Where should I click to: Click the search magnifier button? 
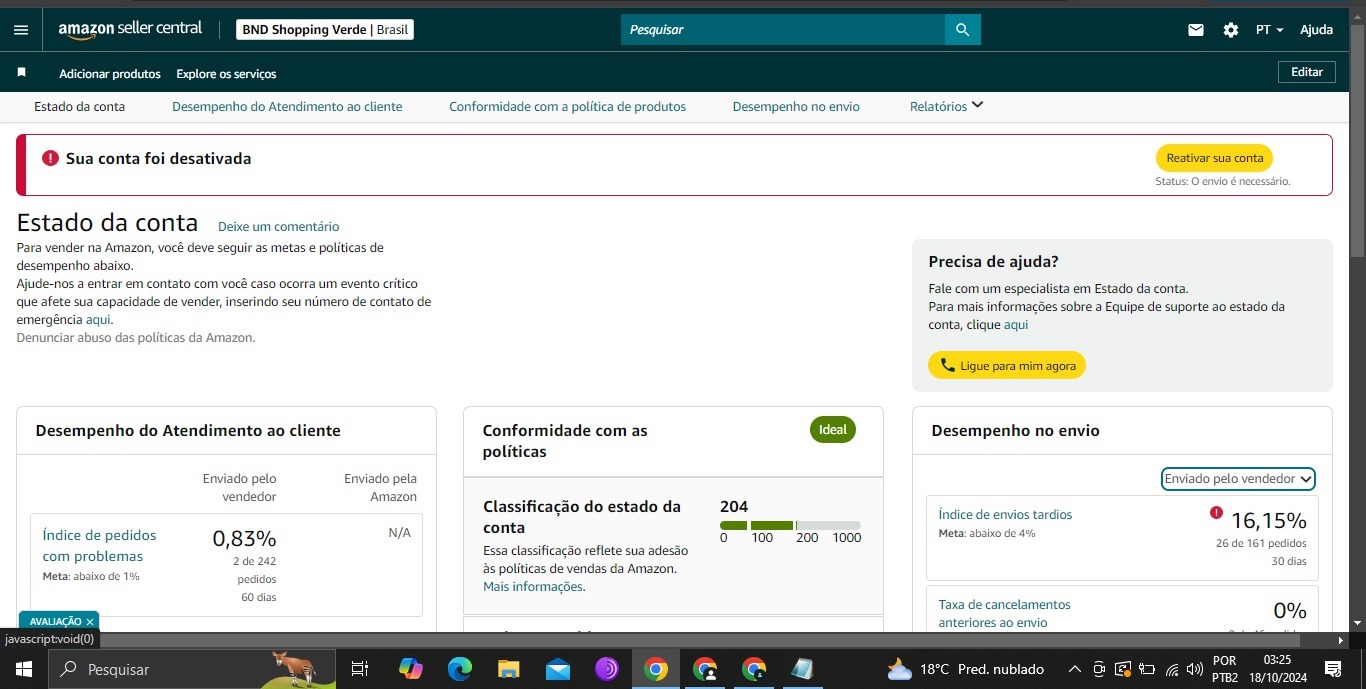(962, 30)
